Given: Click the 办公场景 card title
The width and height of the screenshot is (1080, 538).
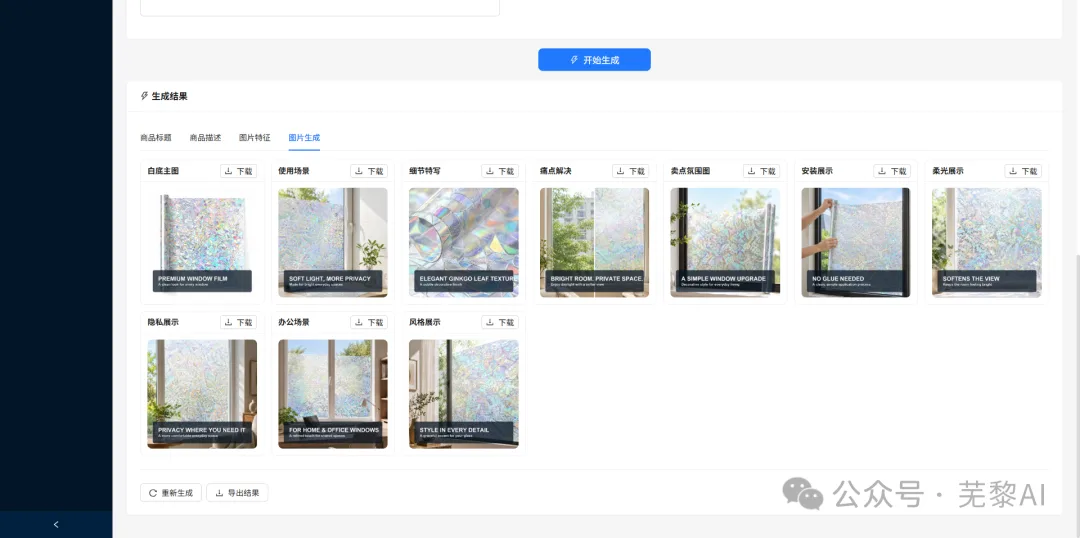Looking at the screenshot, I should [294, 322].
